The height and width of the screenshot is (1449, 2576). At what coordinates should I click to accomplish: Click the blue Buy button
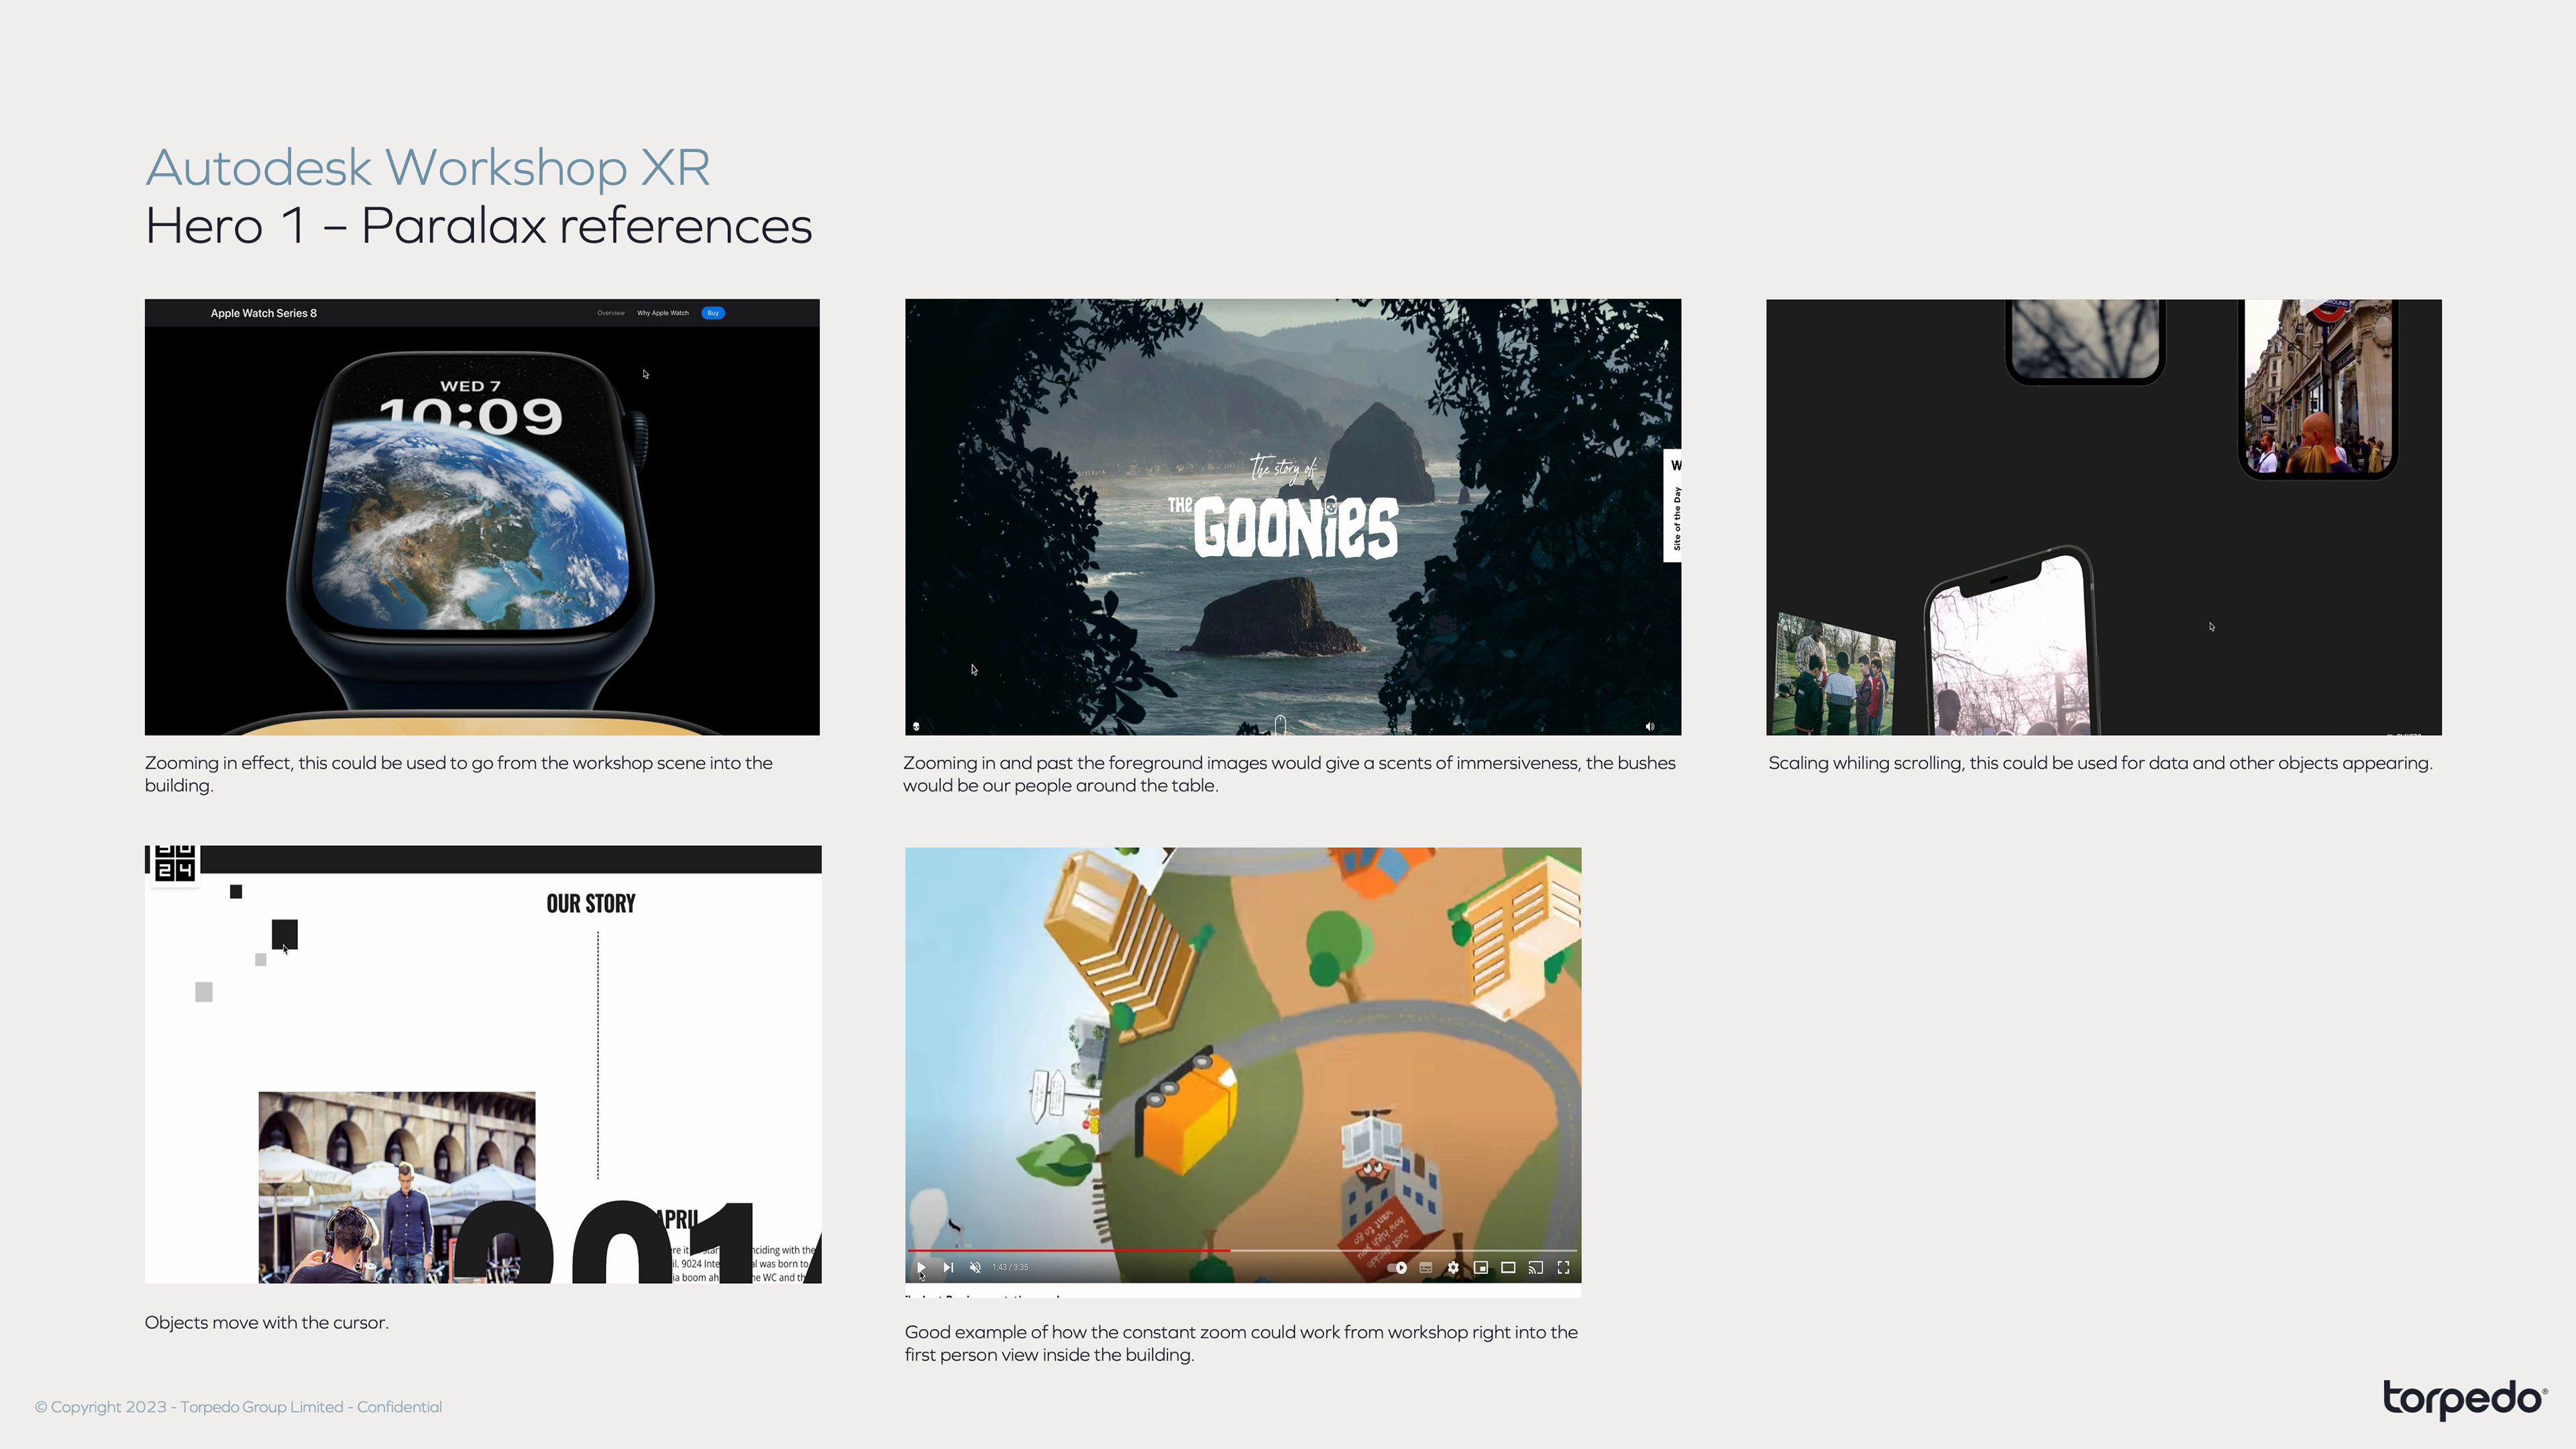tap(713, 313)
